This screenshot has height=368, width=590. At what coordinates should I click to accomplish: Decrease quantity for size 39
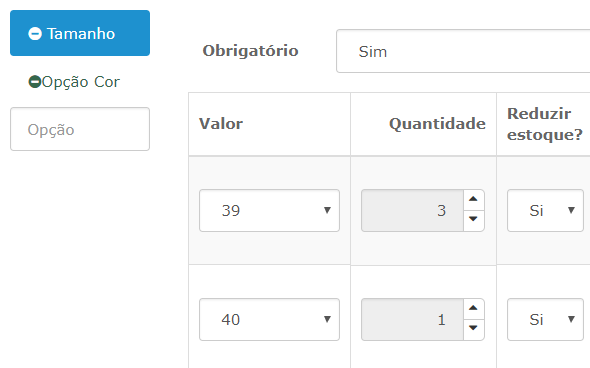[473, 220]
